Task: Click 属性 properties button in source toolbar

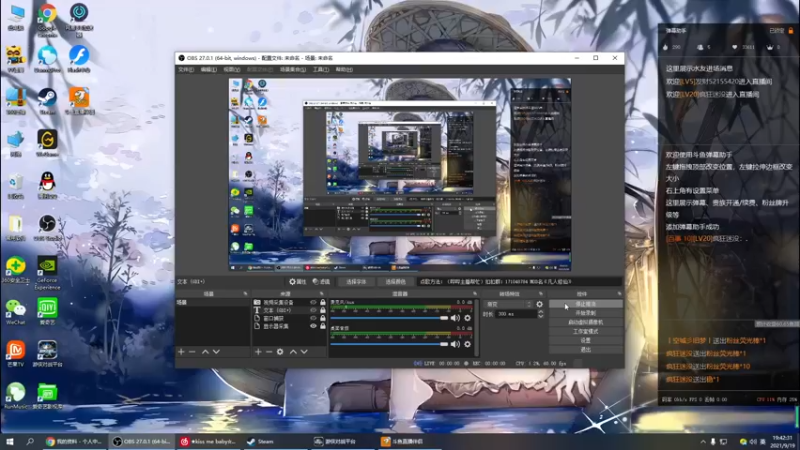Action: [297, 282]
